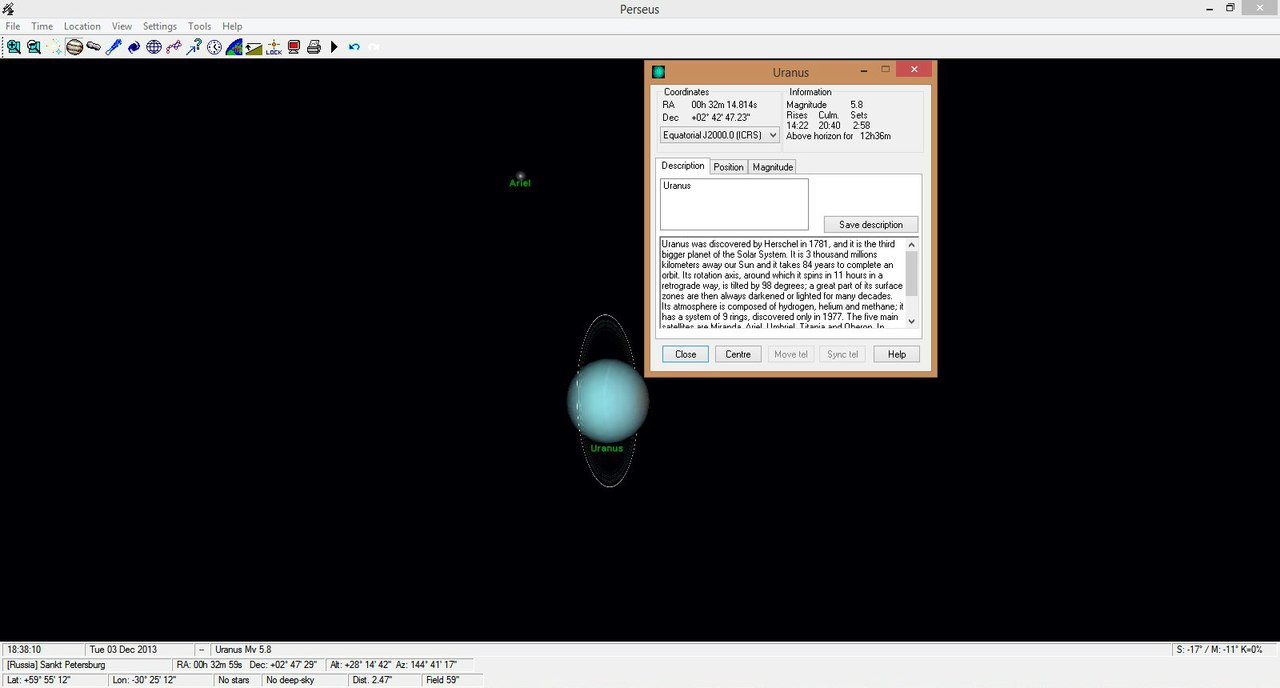Click the Close button in Uranus dialog

pos(686,354)
